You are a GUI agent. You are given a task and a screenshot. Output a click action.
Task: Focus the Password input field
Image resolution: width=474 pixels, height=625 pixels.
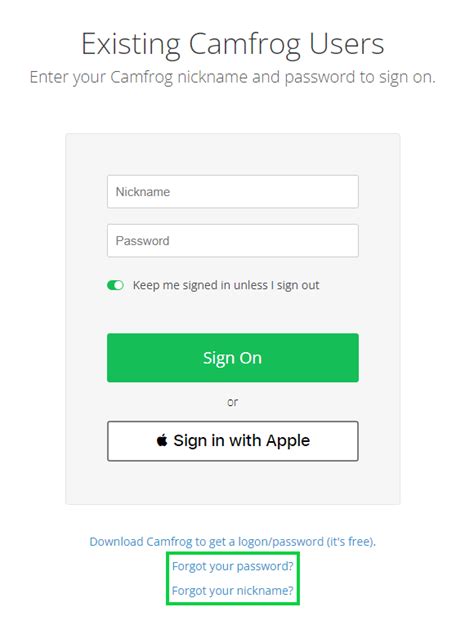[x=233, y=241]
